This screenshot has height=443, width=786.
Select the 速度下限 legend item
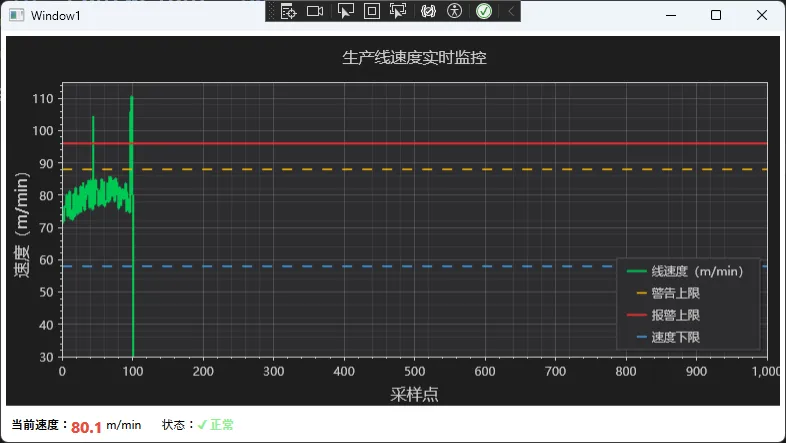click(x=675, y=337)
